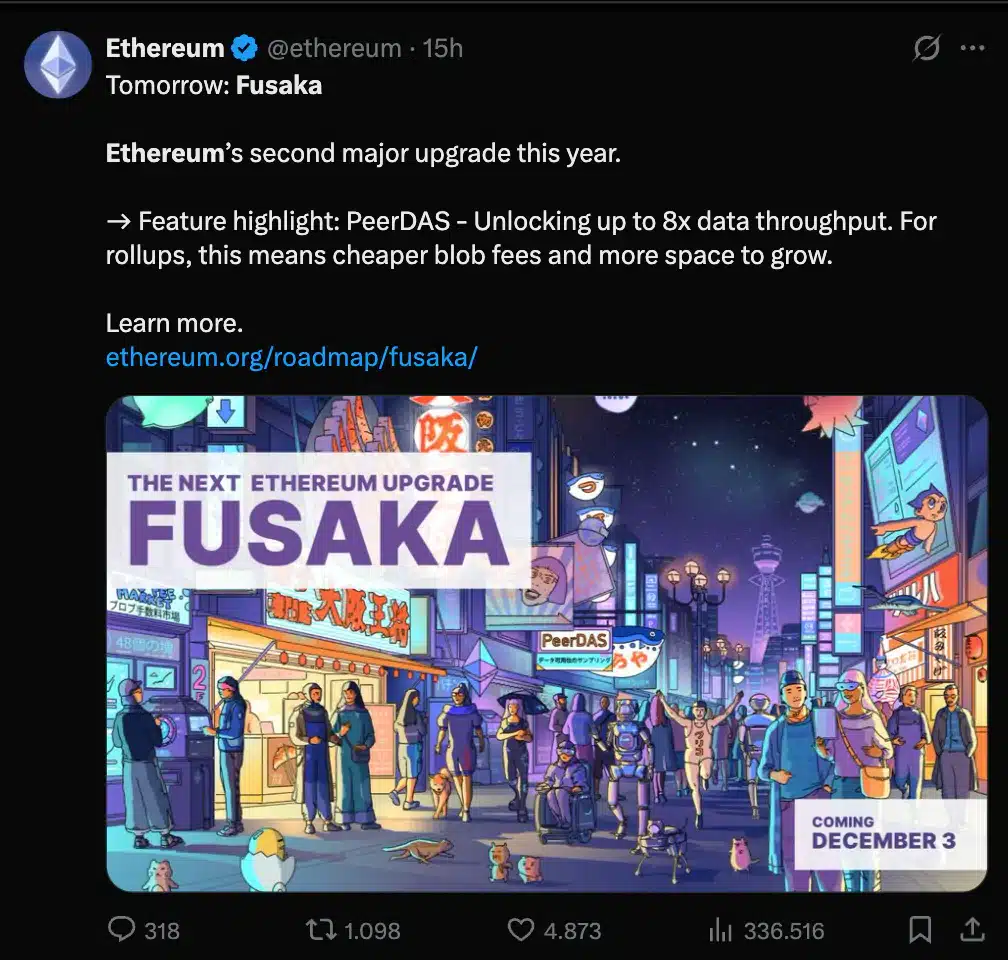Click the repost arrows icon
Image resolution: width=1008 pixels, height=960 pixels.
click(x=319, y=930)
